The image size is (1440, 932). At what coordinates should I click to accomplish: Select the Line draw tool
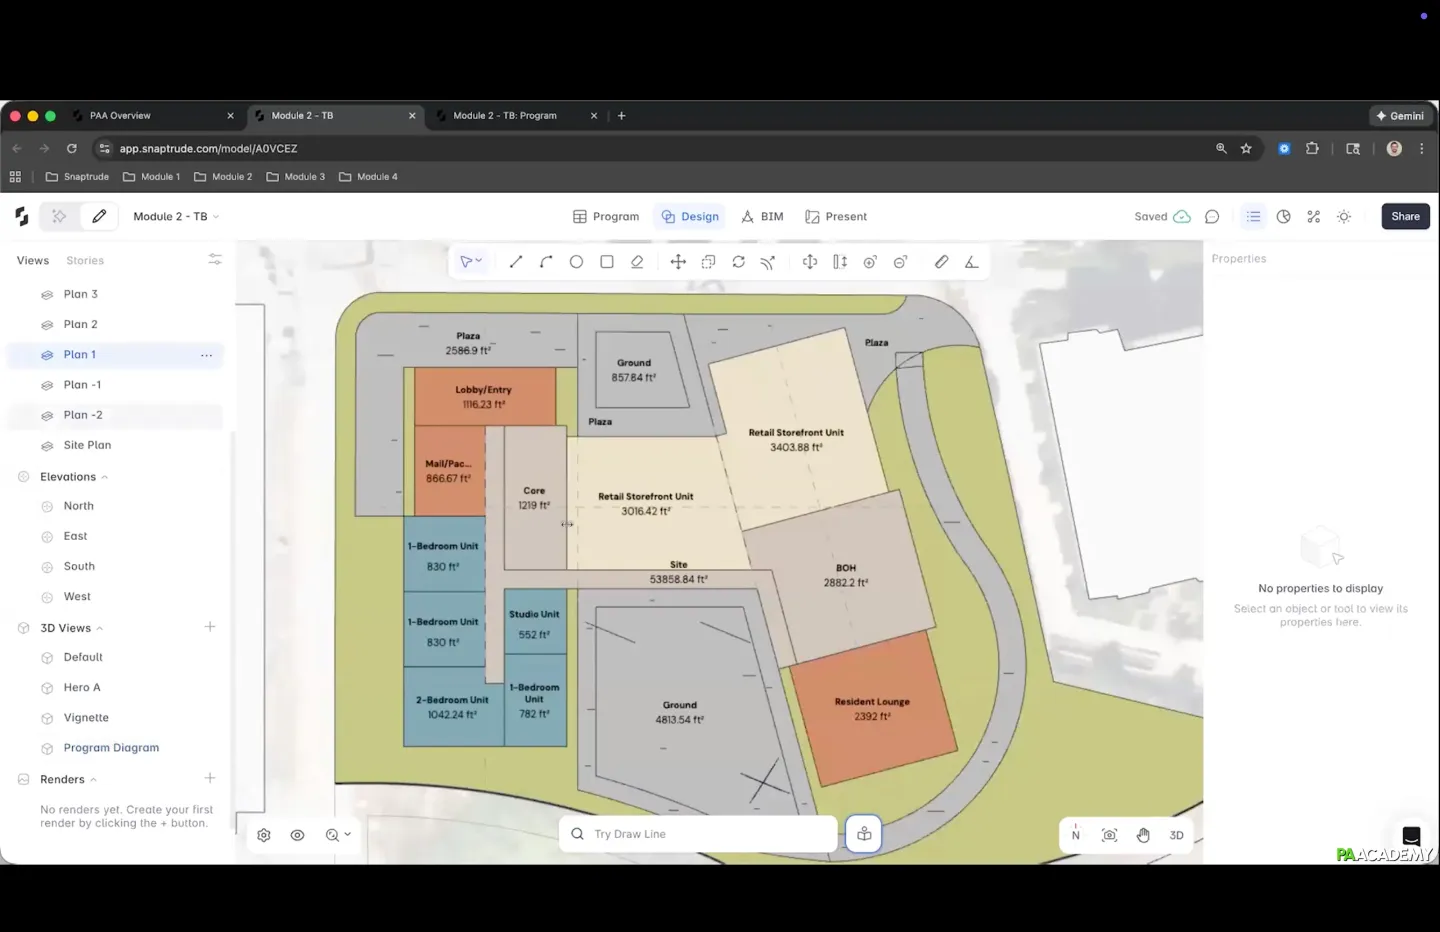point(516,262)
